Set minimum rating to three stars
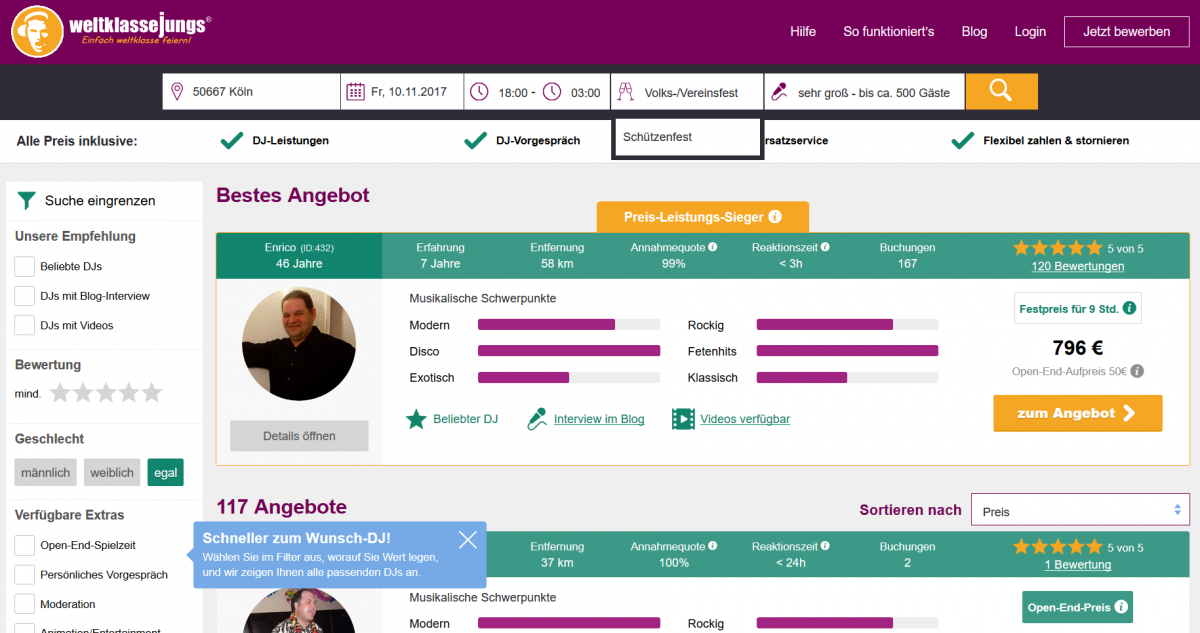Viewport: 1200px width, 633px height. pos(106,393)
